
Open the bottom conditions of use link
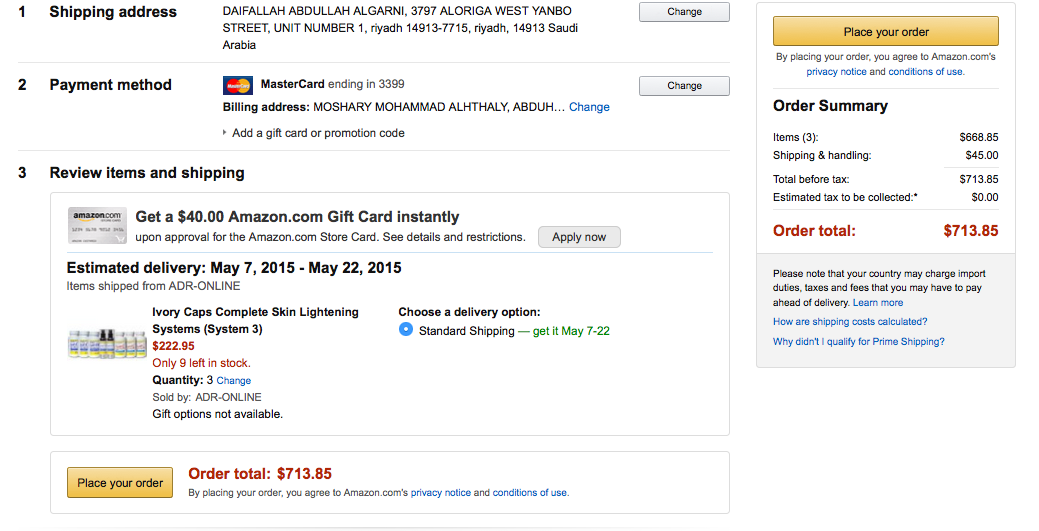point(531,493)
